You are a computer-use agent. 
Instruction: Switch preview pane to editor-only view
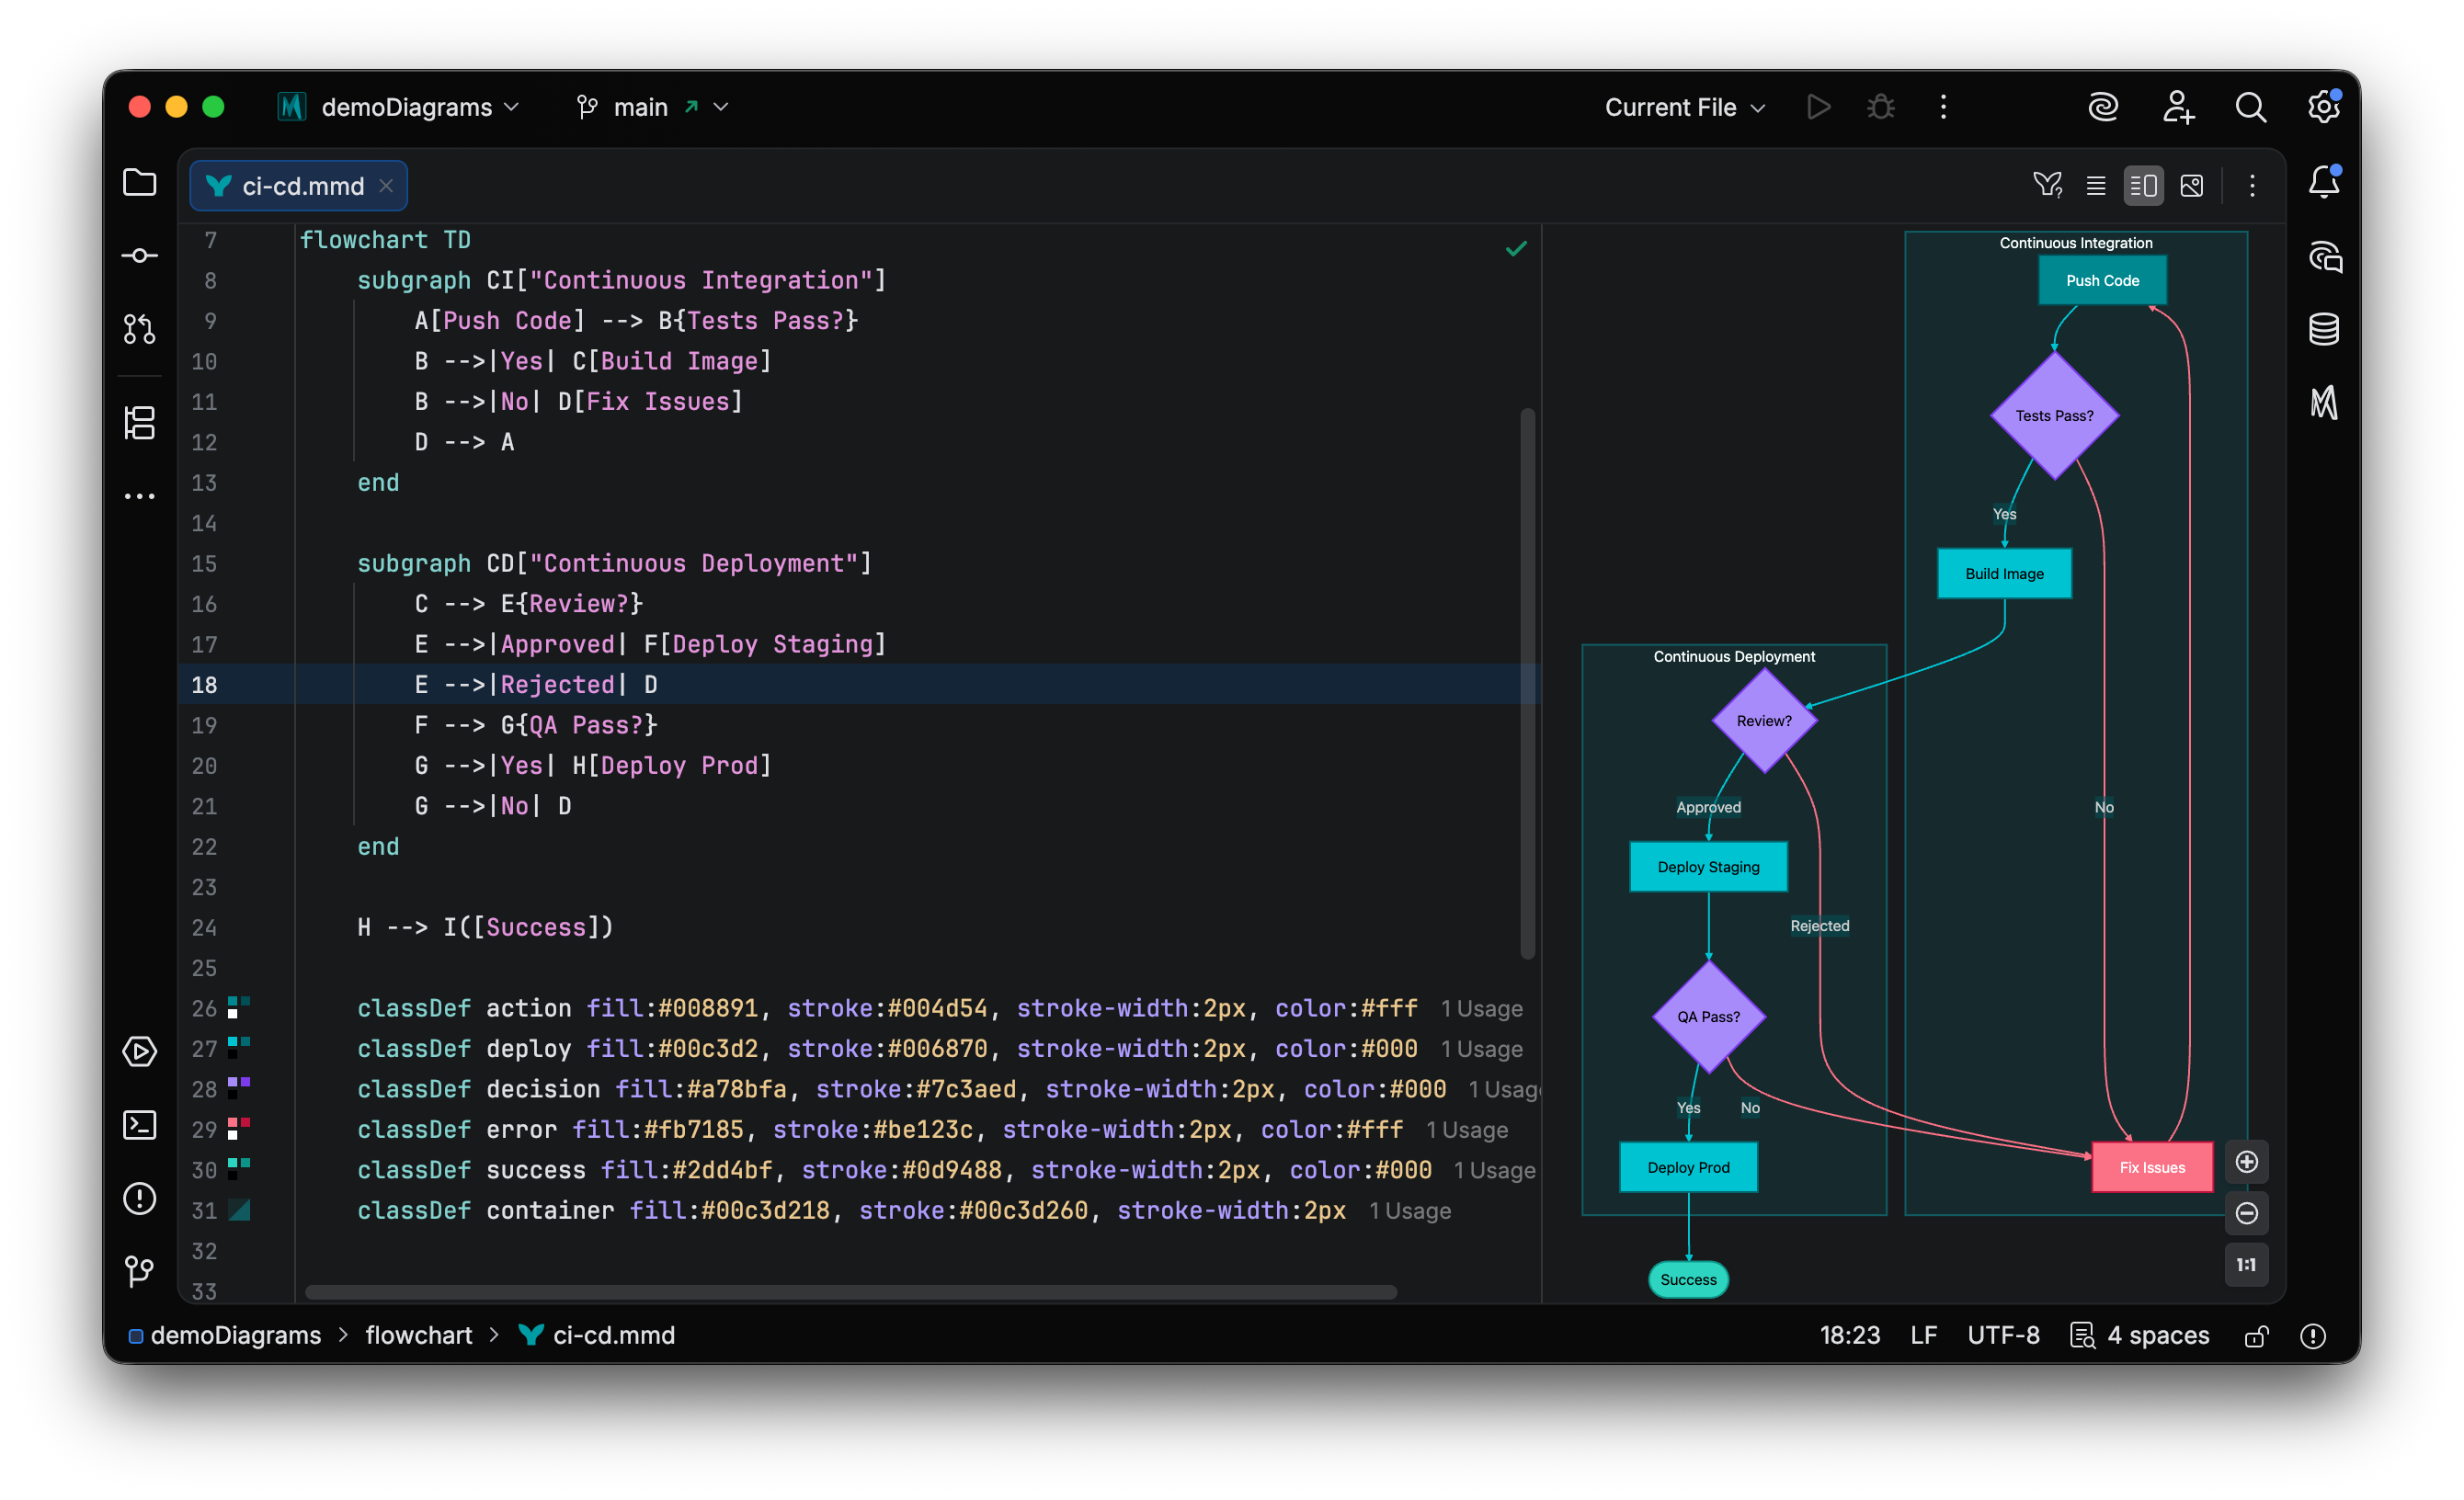click(2097, 185)
